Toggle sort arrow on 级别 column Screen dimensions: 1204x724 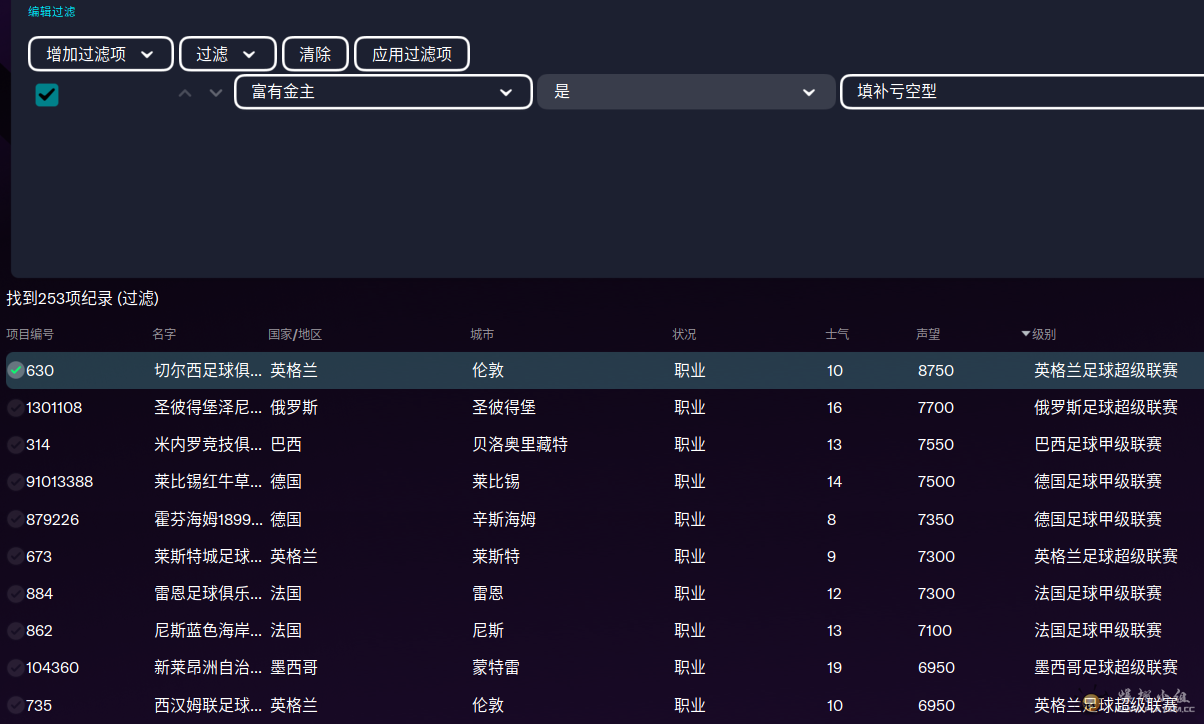[1025, 334]
